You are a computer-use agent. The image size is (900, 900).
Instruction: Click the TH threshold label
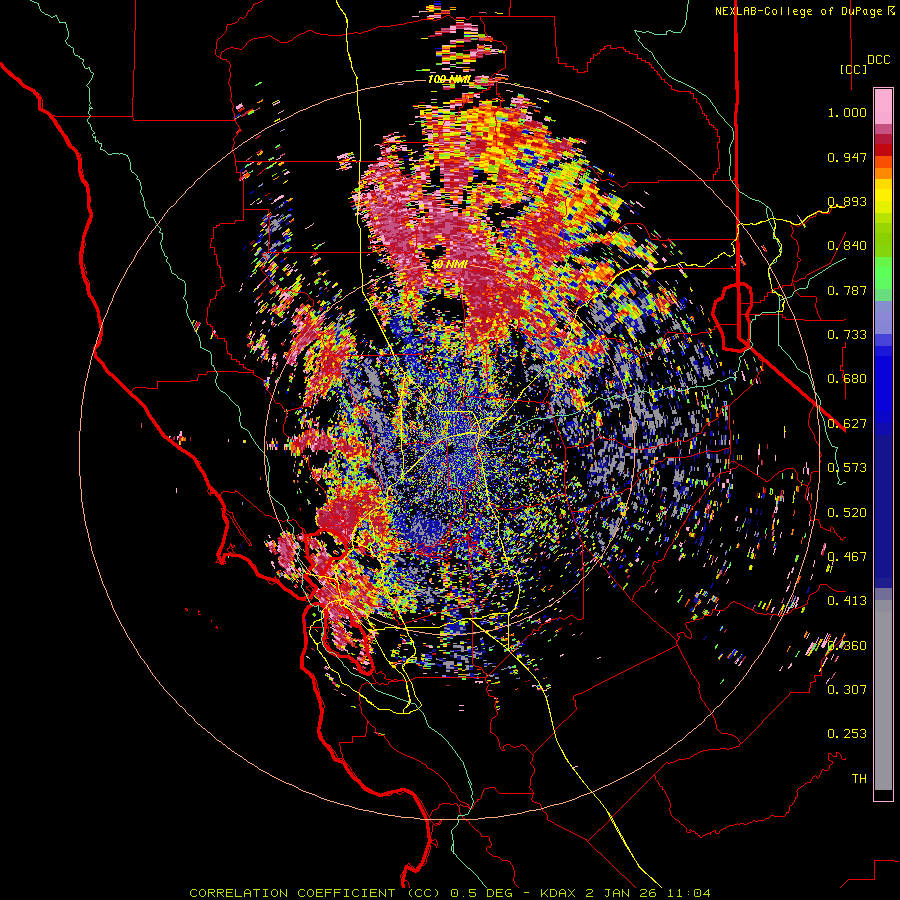coord(859,778)
